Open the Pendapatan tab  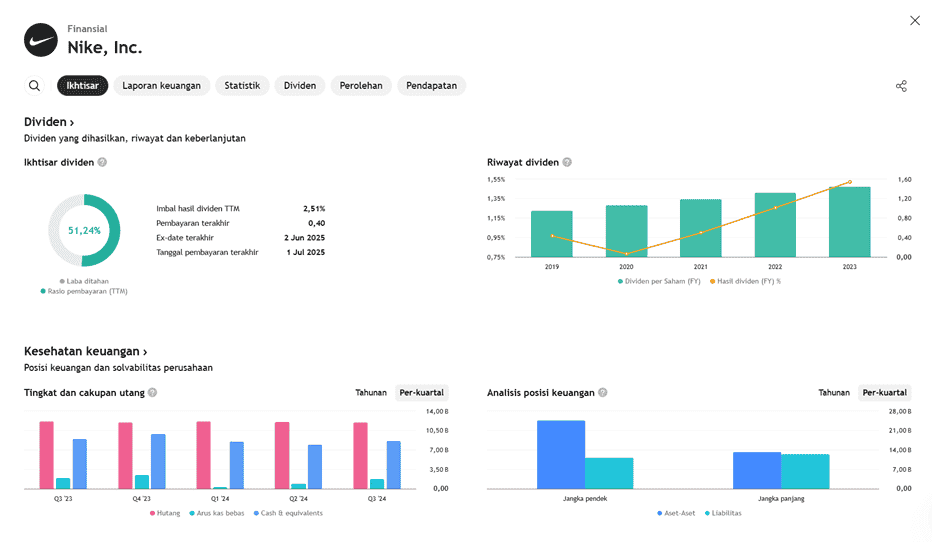tap(432, 86)
